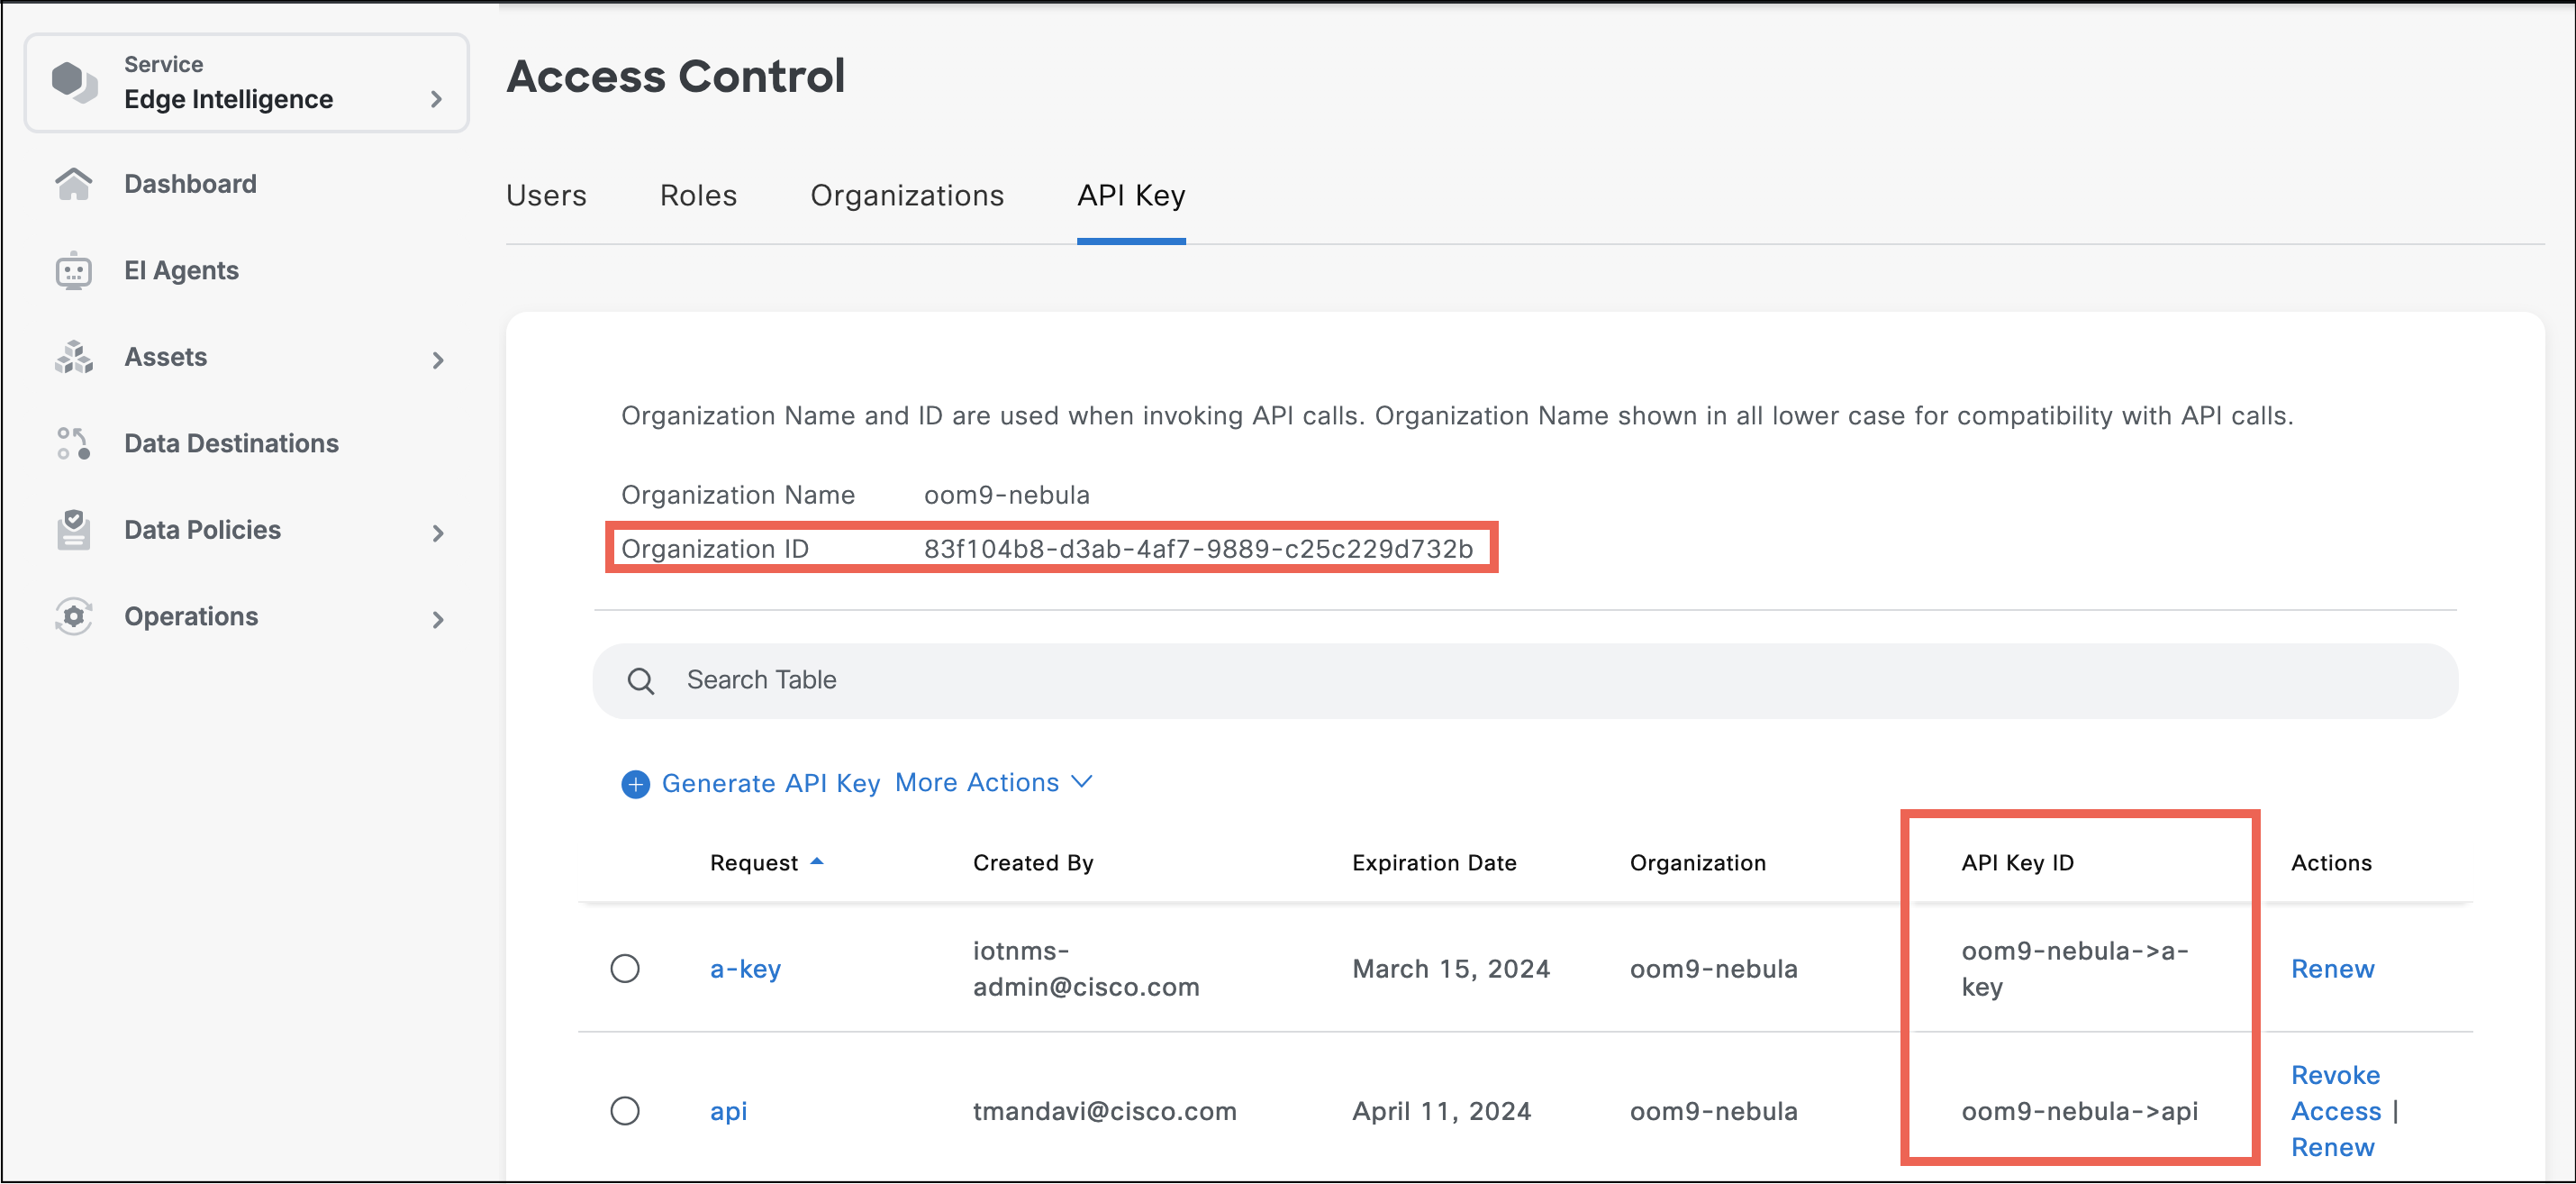Click Revoke Access for the api row

coord(2336,1093)
